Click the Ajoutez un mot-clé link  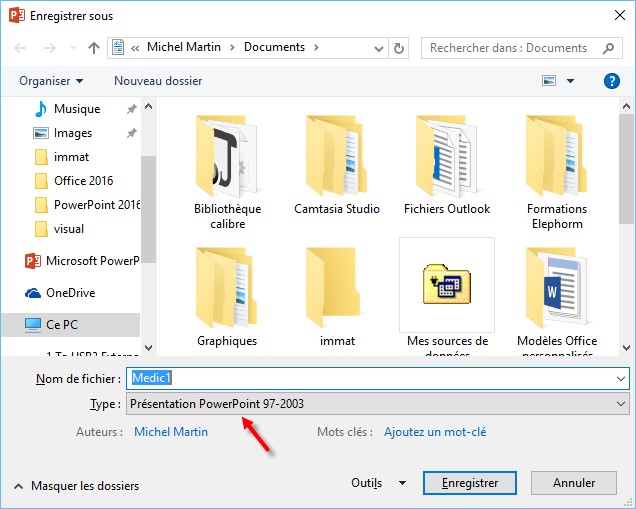(x=435, y=432)
